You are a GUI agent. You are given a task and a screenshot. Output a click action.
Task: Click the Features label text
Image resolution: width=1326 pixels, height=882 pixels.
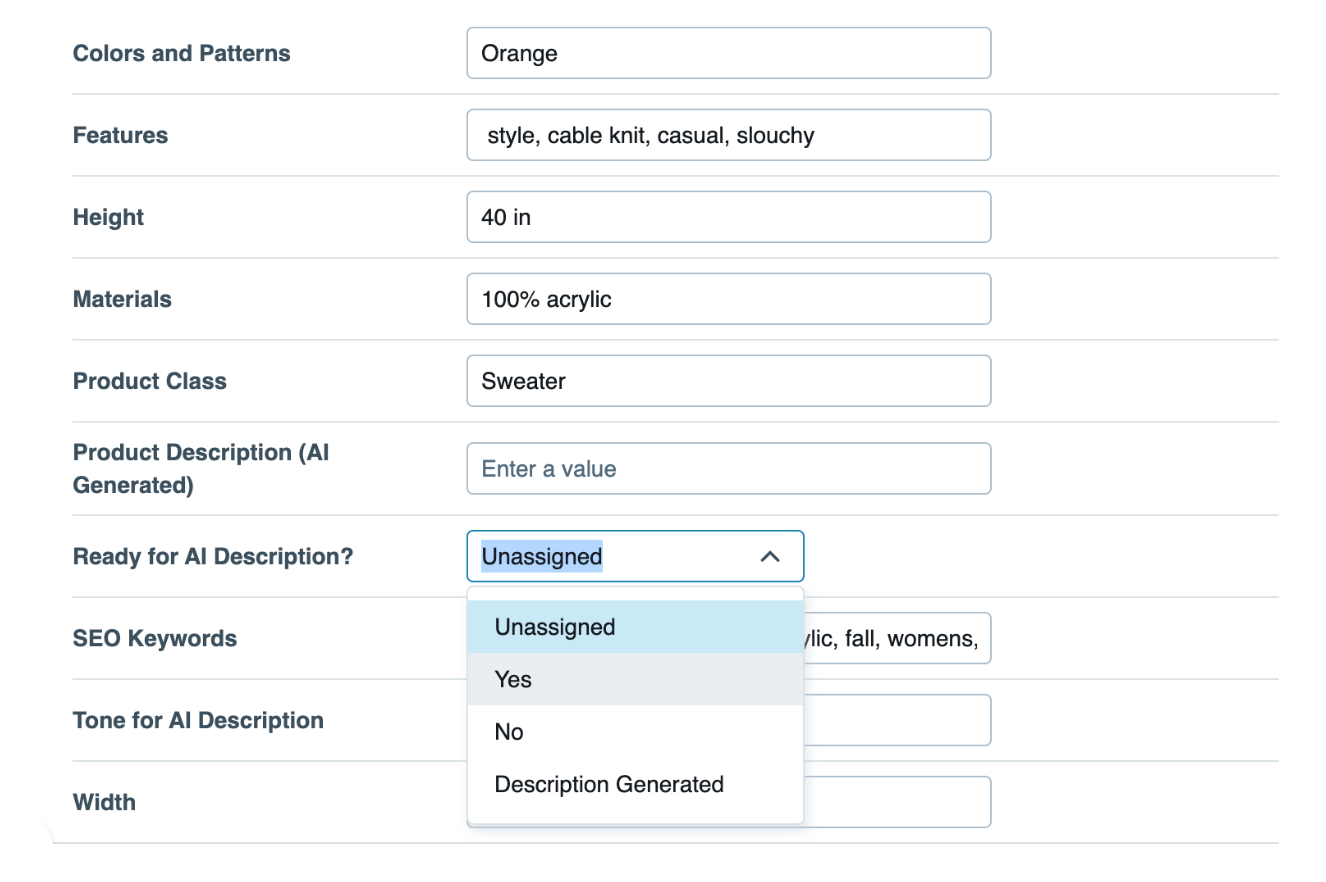(120, 135)
